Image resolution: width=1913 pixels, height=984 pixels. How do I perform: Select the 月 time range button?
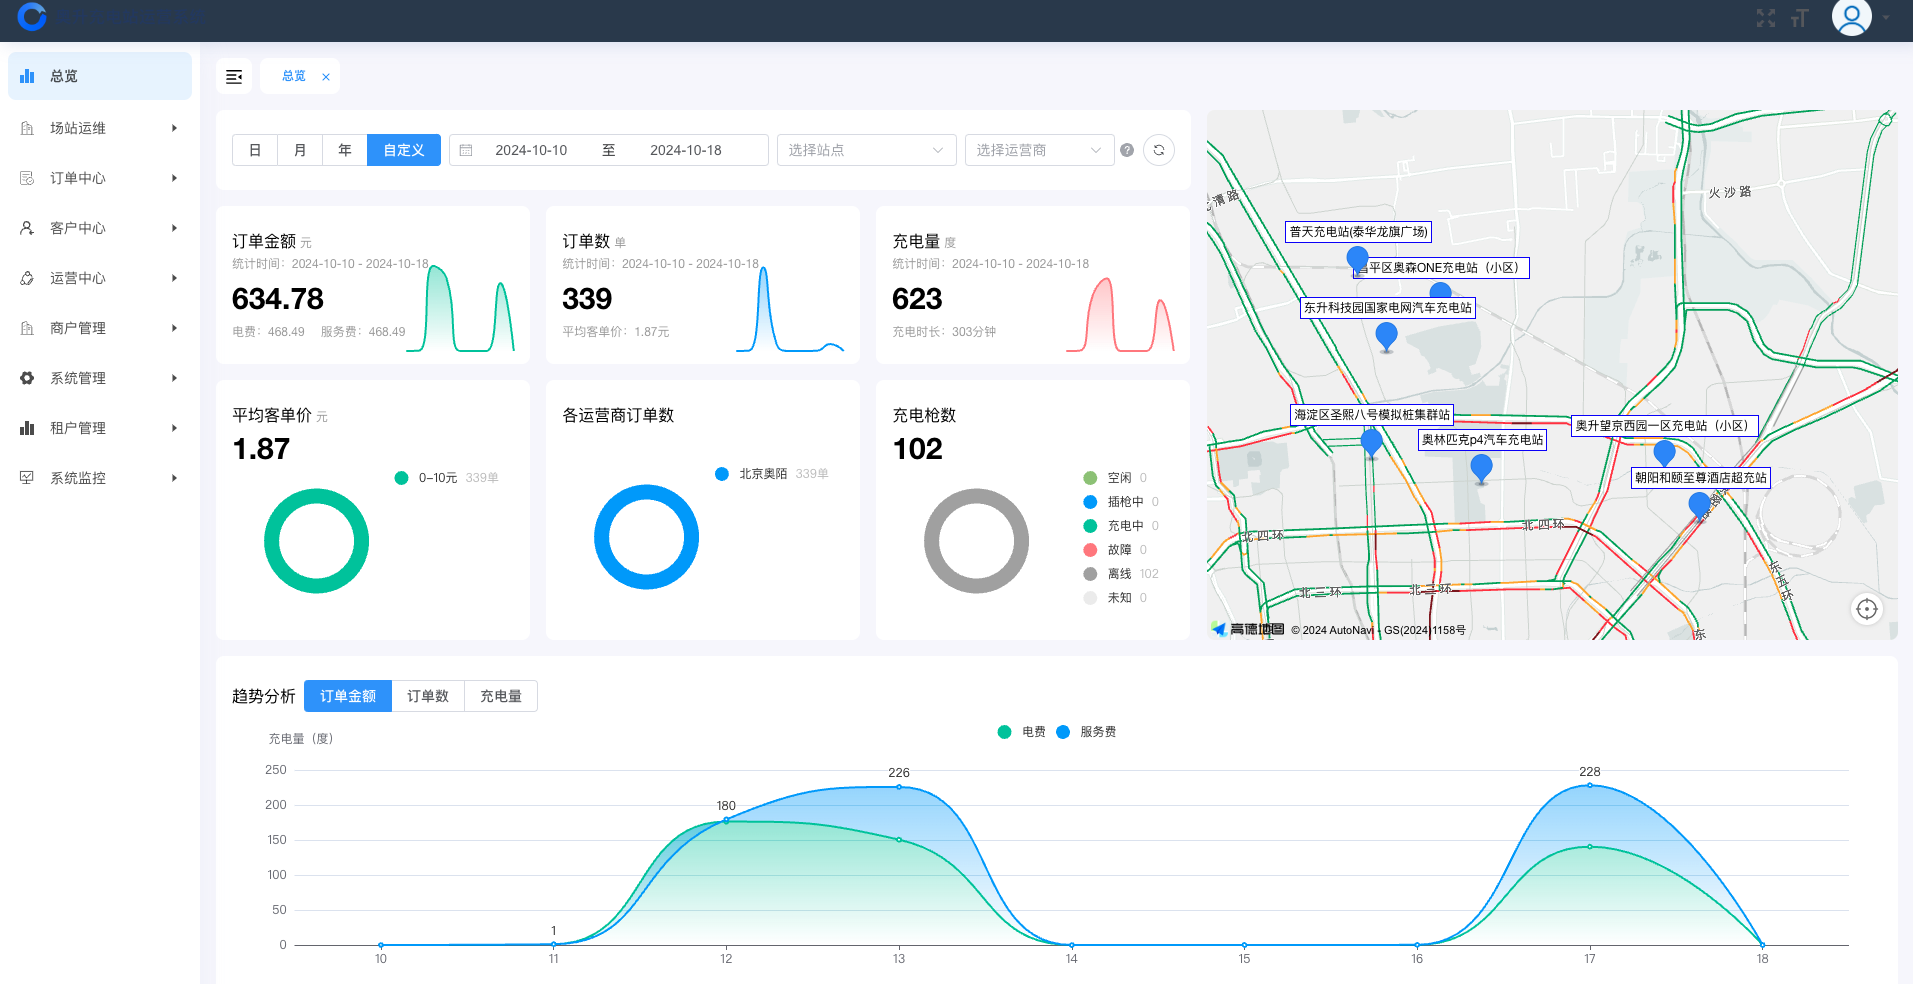300,150
